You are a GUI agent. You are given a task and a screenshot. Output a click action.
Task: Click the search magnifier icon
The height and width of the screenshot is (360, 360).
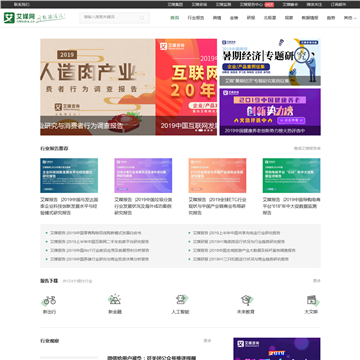coord(142,18)
